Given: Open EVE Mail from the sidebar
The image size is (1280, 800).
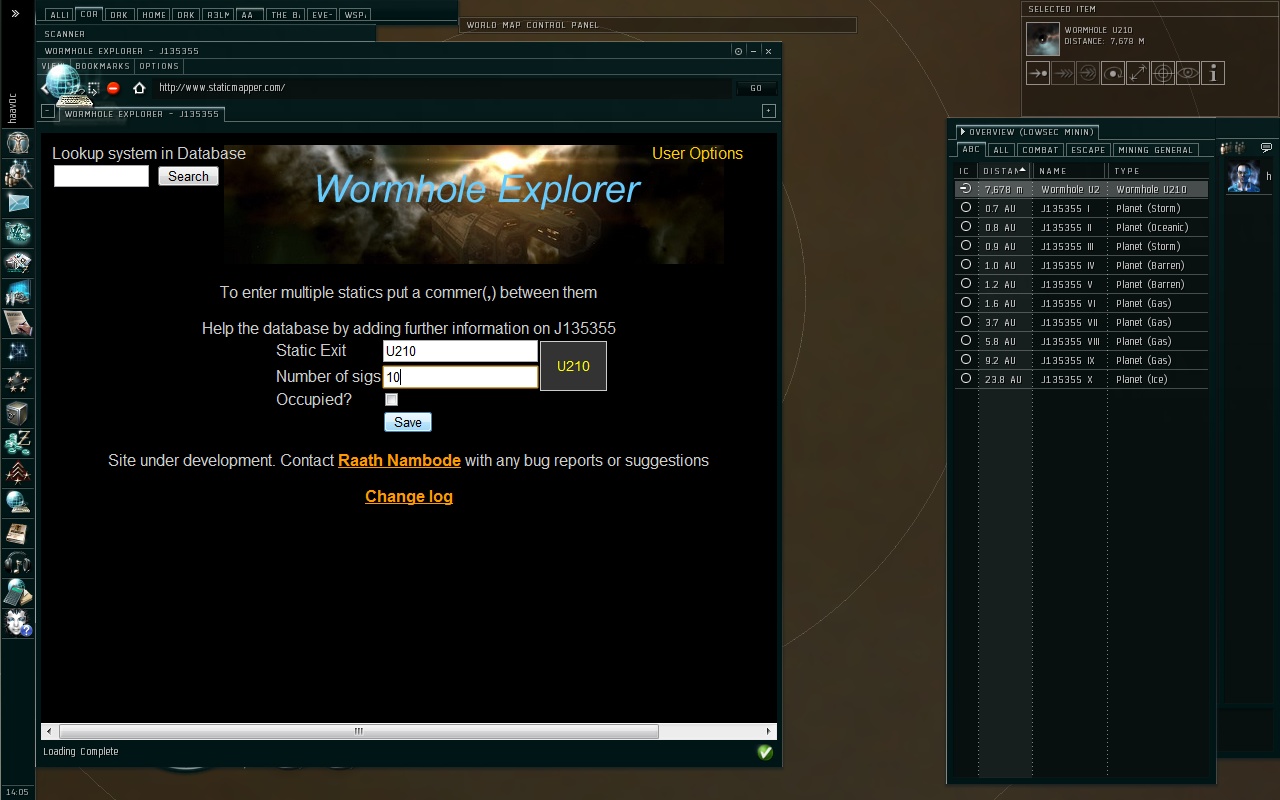Looking at the screenshot, I should [x=18, y=203].
